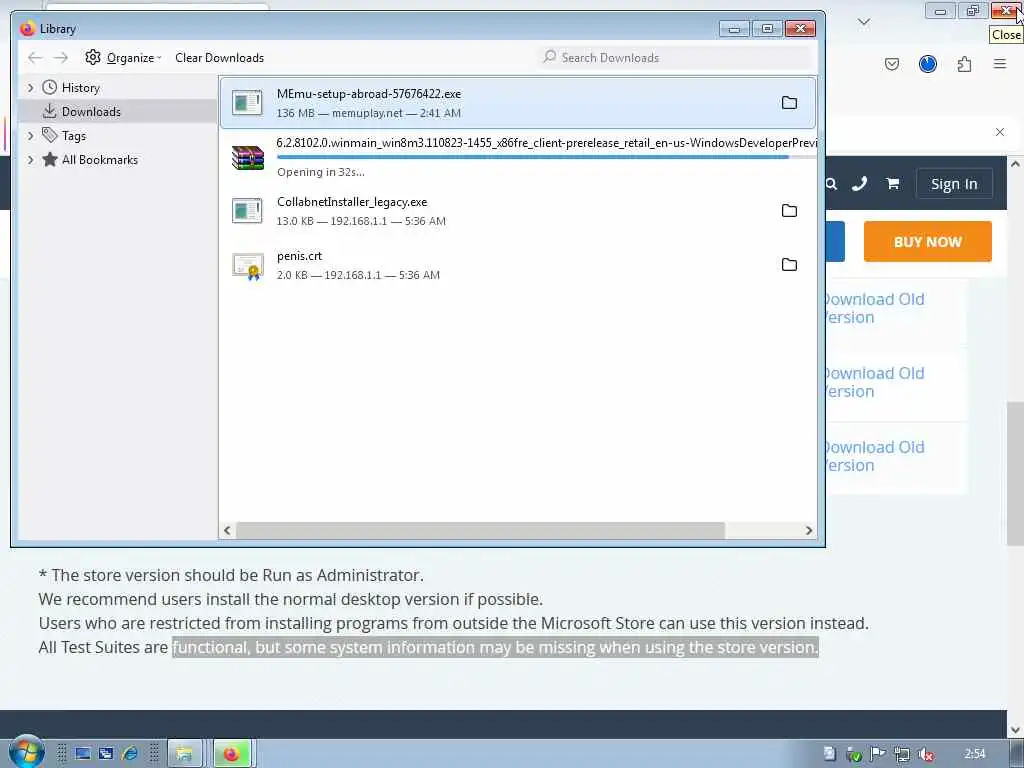Screen dimensions: 1024x768
Task: Dismiss the notification bar with X
Action: click(999, 132)
